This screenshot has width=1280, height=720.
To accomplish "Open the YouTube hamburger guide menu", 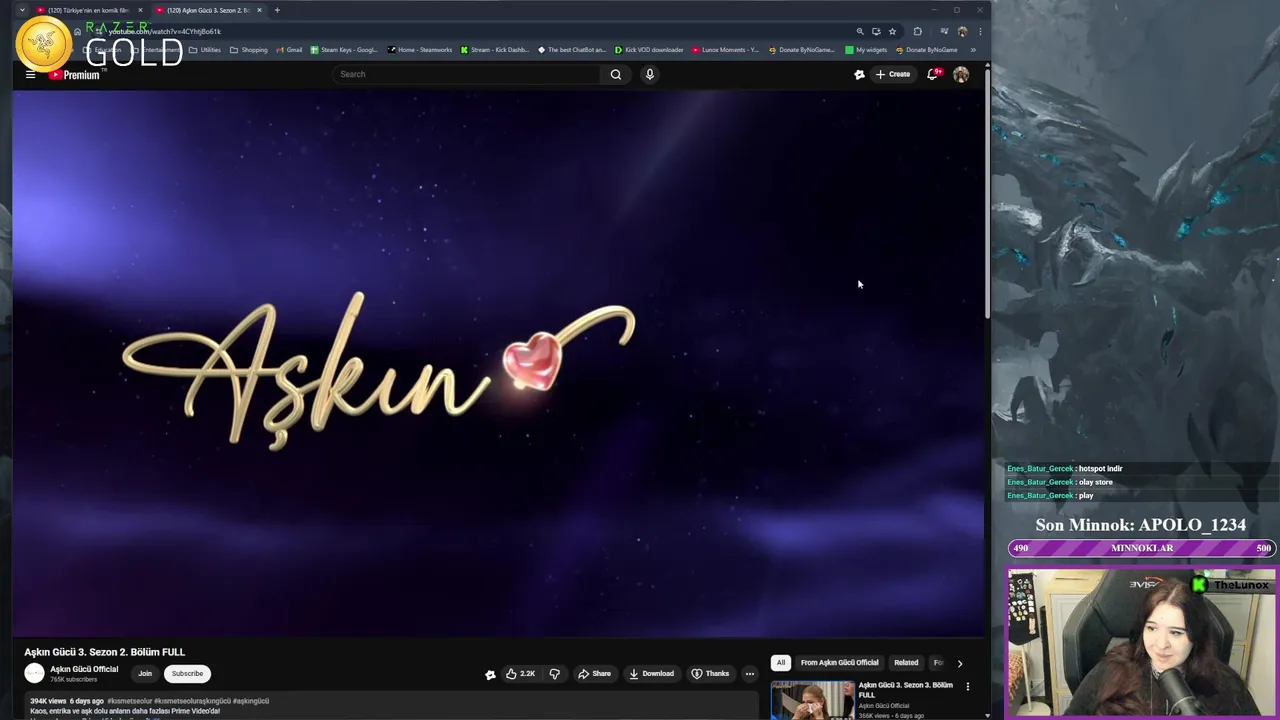I will [30, 75].
